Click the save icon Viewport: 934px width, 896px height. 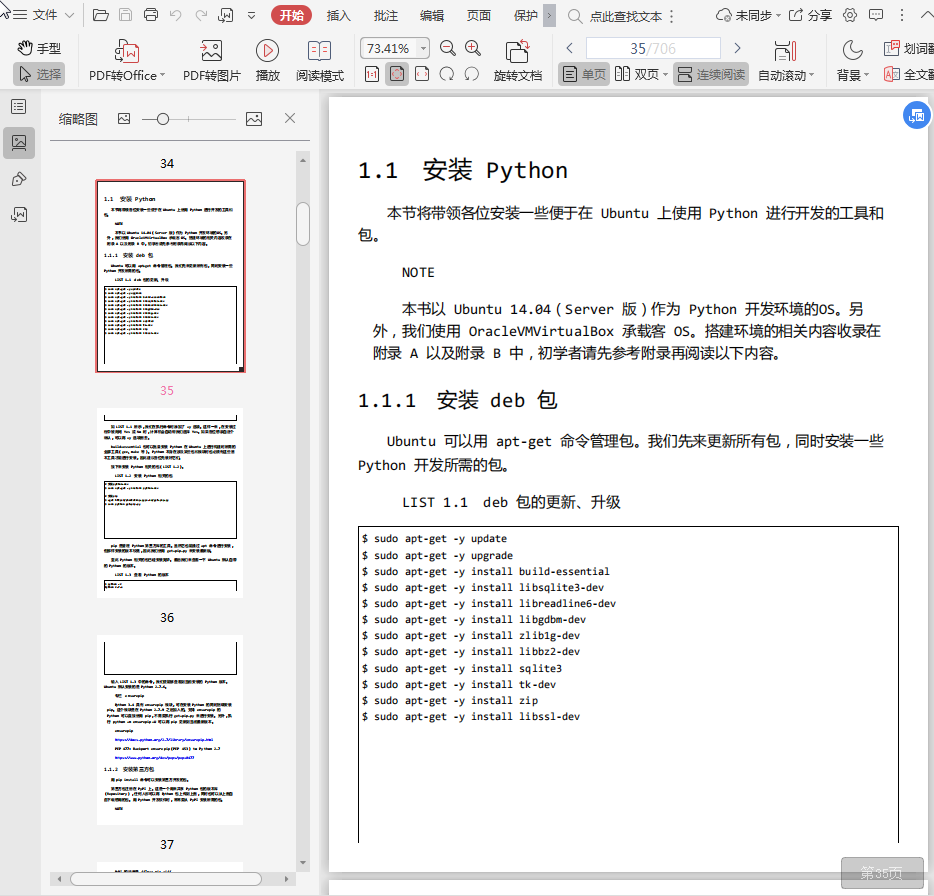coord(126,15)
